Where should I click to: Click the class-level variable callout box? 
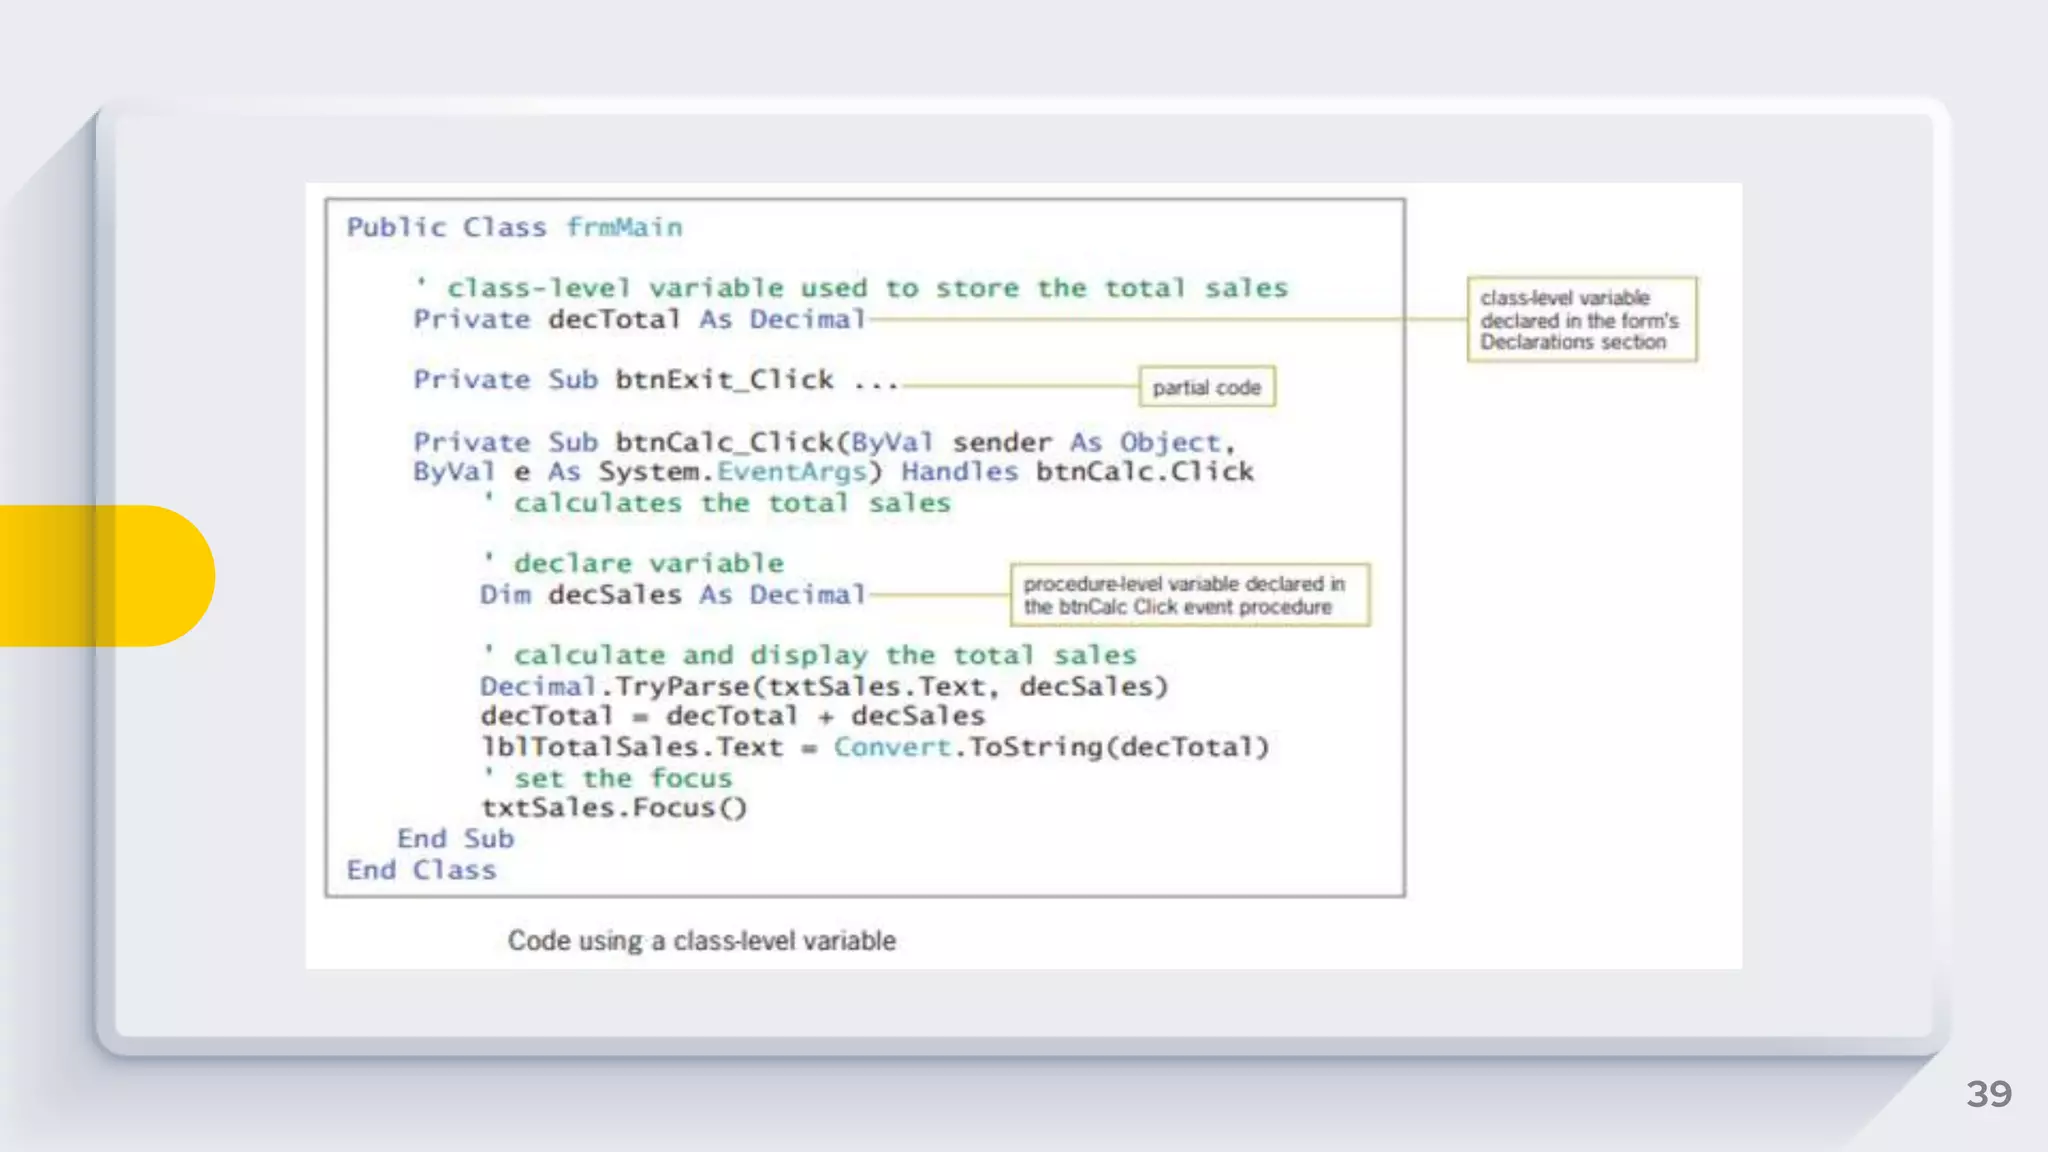tap(1581, 320)
